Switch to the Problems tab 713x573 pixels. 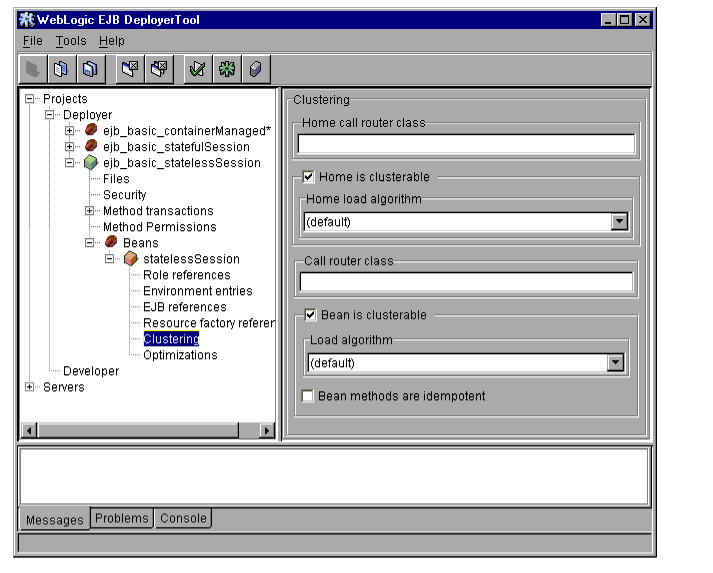point(122,518)
